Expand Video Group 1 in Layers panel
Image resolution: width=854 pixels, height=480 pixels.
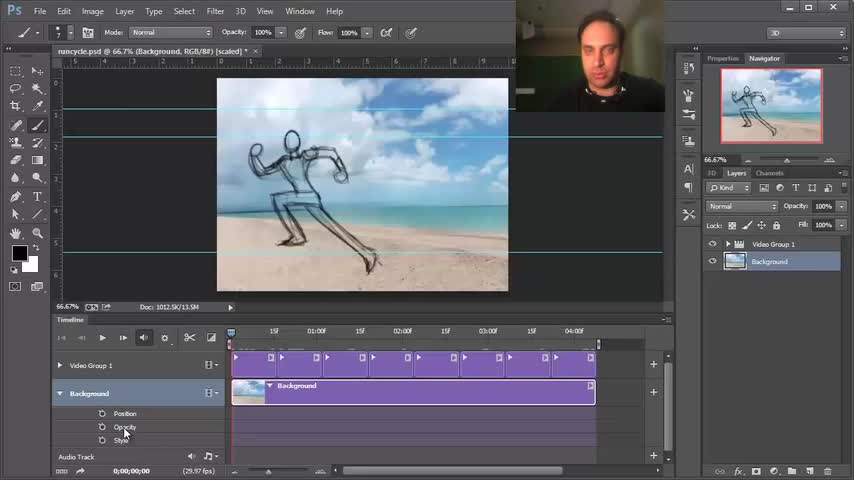[x=728, y=244]
